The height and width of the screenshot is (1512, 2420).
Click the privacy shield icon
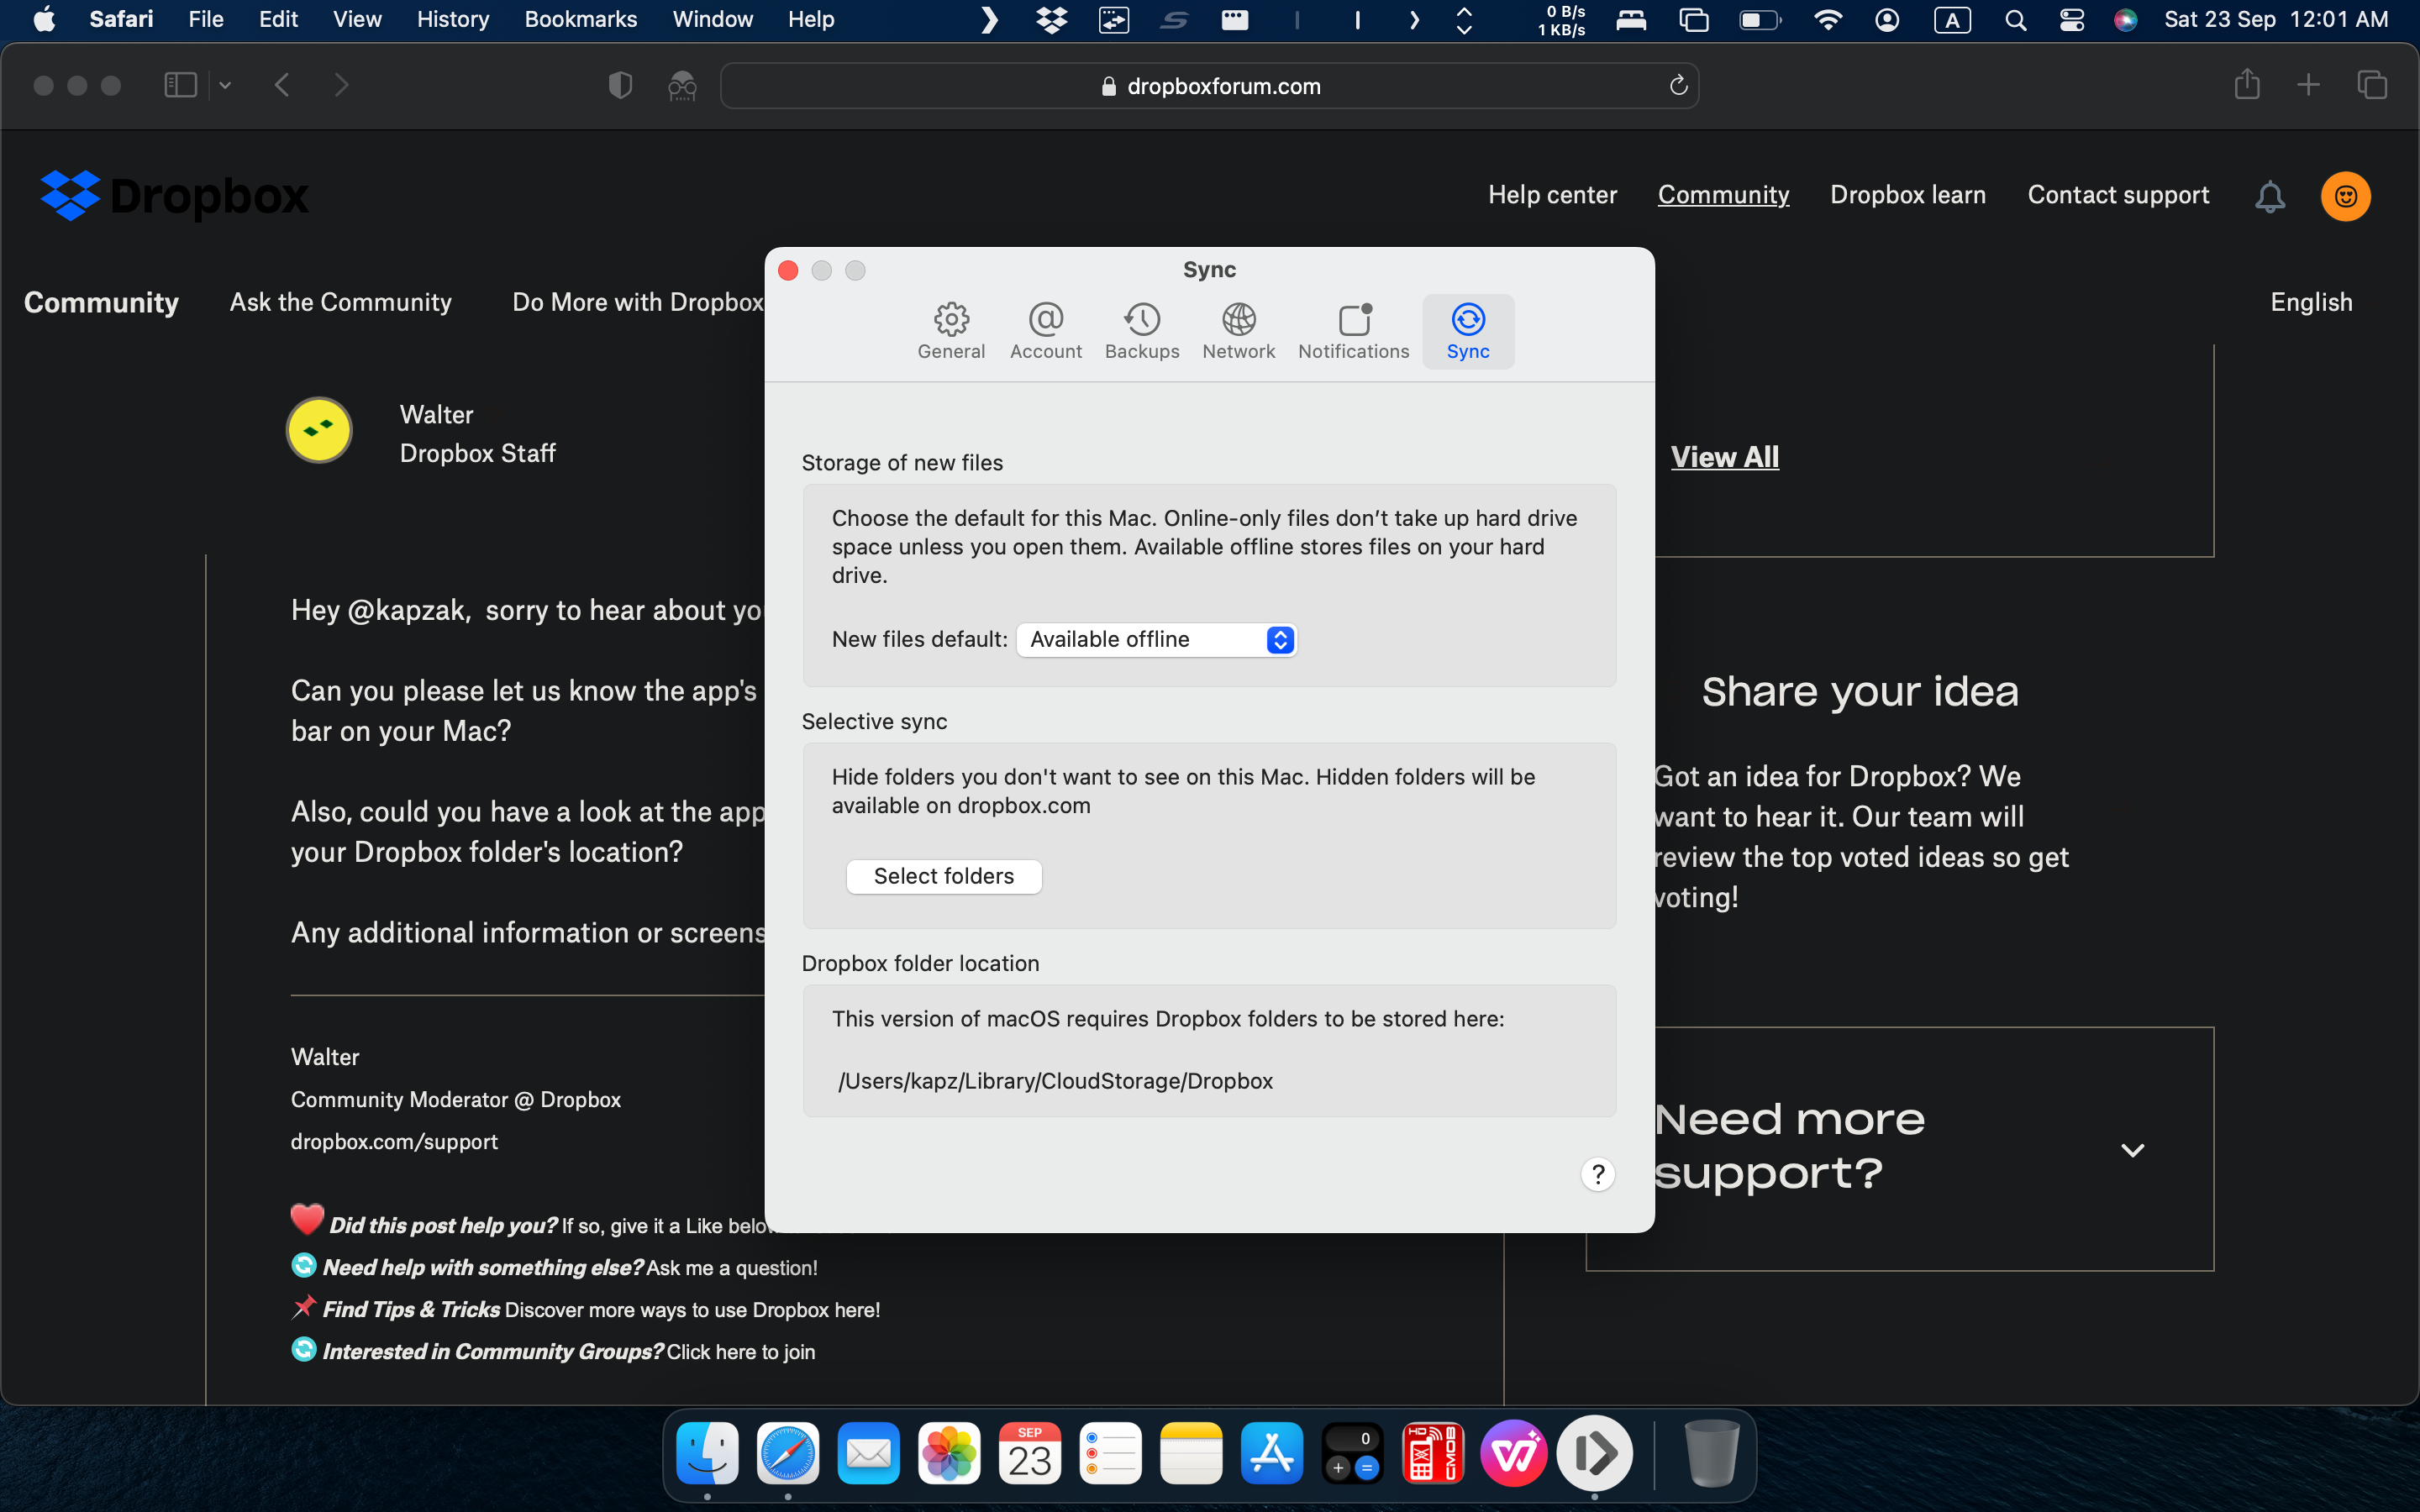pos(620,85)
